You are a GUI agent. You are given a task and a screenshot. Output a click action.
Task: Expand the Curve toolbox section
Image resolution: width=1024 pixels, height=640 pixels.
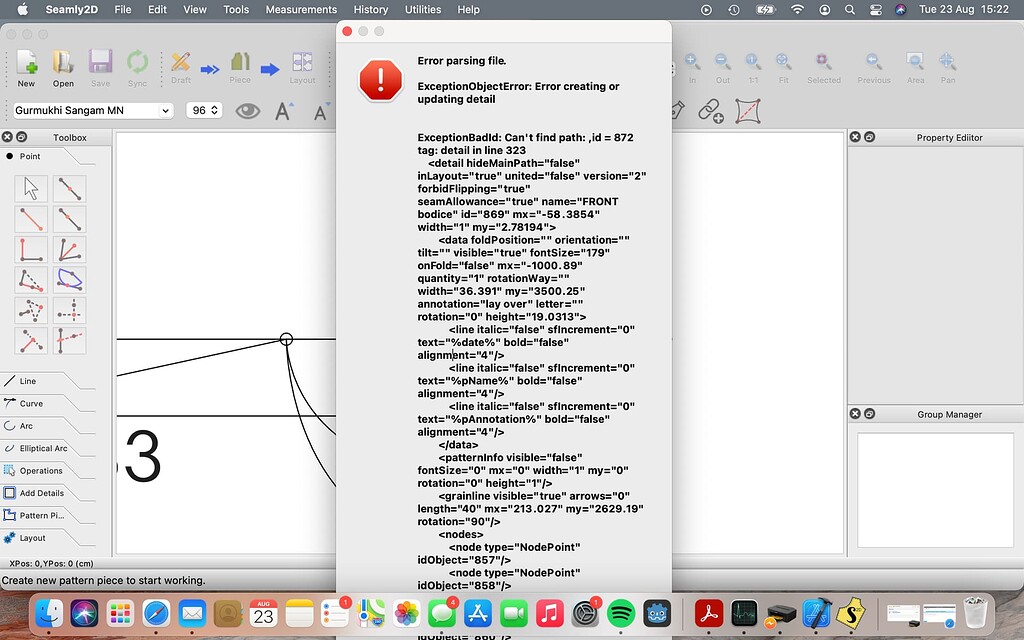coord(31,404)
